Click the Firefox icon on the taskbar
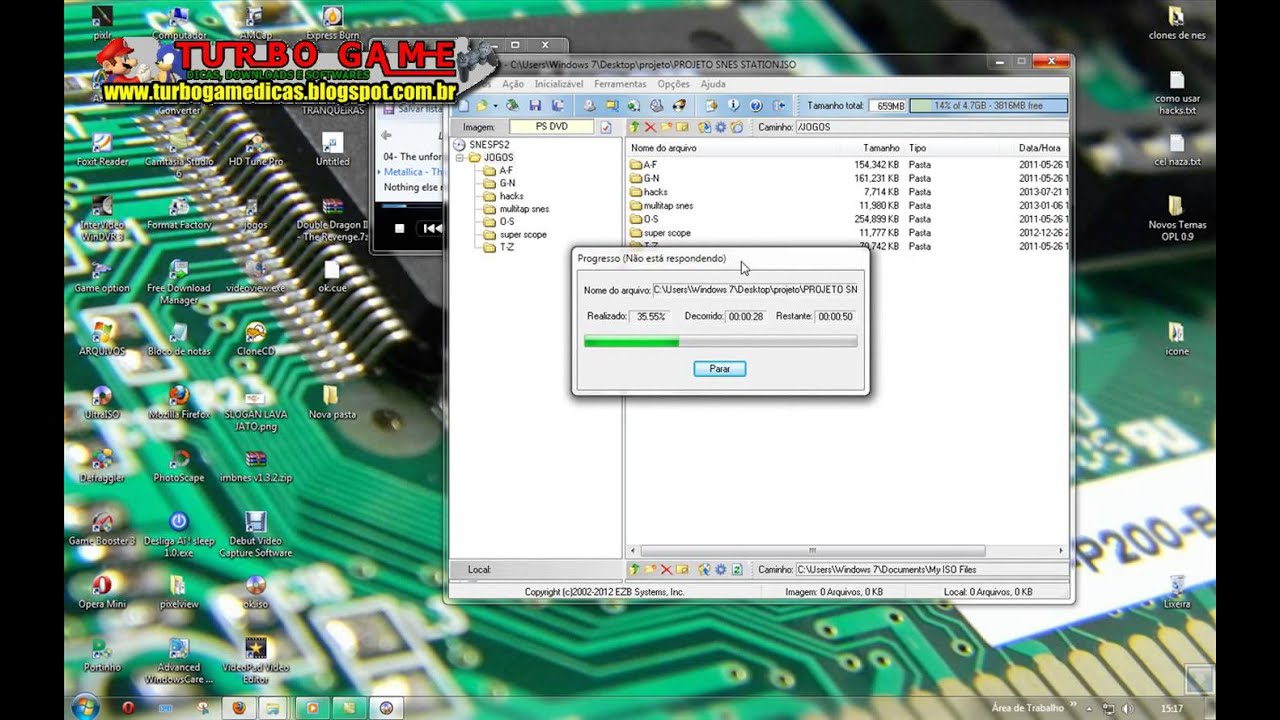The image size is (1280, 720). pyautogui.click(x=238, y=707)
